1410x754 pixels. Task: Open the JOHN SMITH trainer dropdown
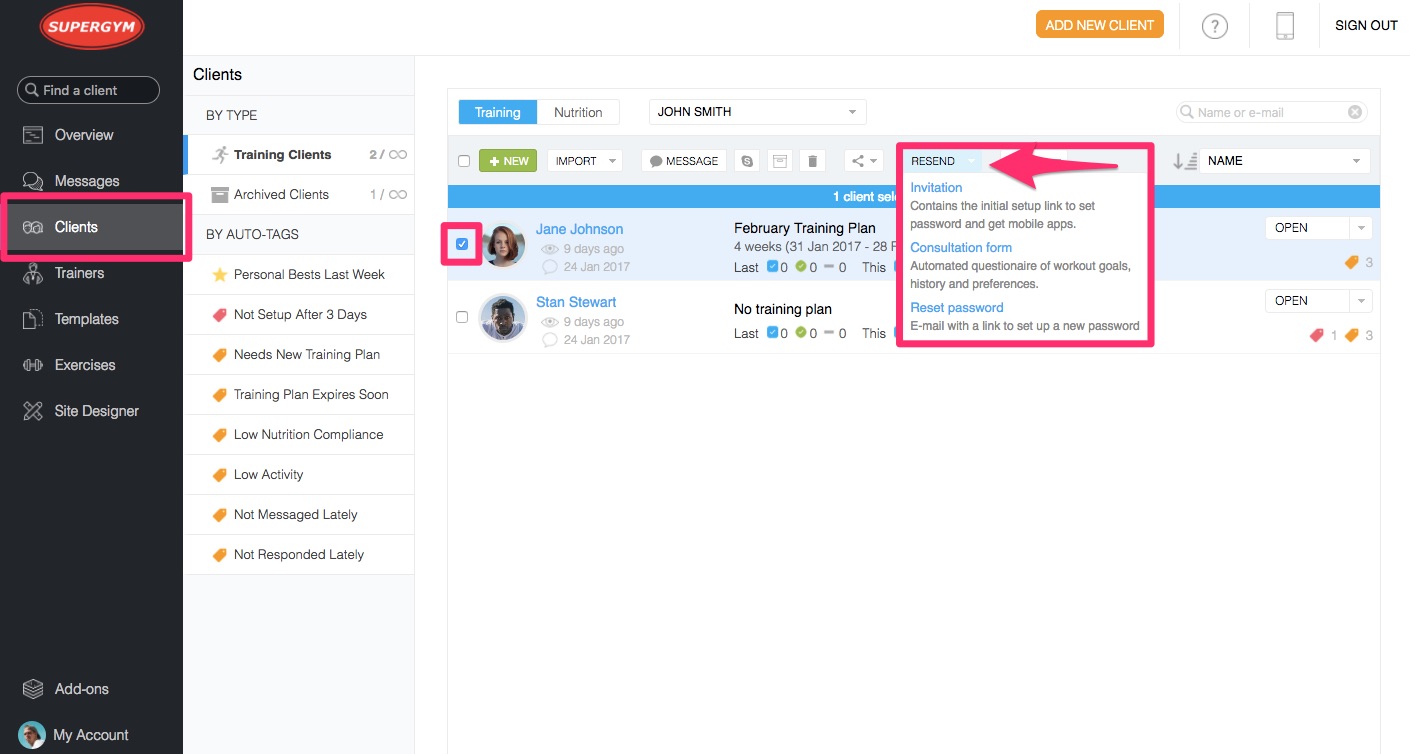click(x=758, y=112)
